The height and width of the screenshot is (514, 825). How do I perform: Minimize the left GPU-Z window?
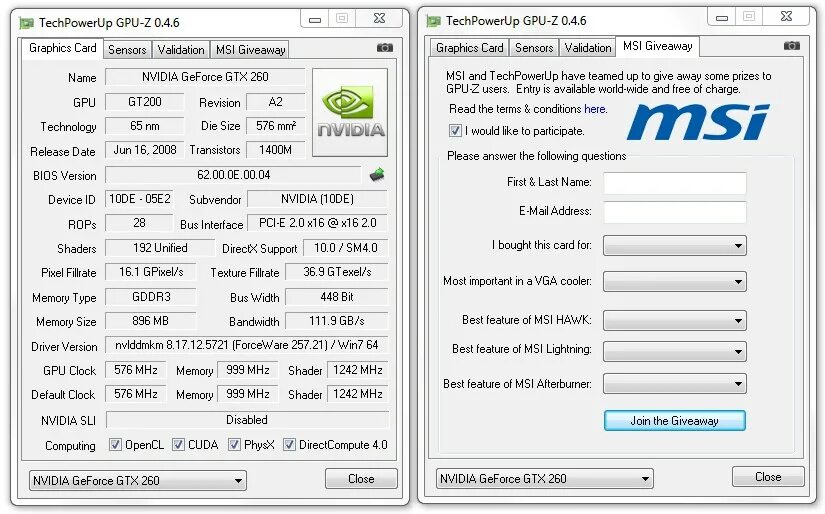pos(315,19)
